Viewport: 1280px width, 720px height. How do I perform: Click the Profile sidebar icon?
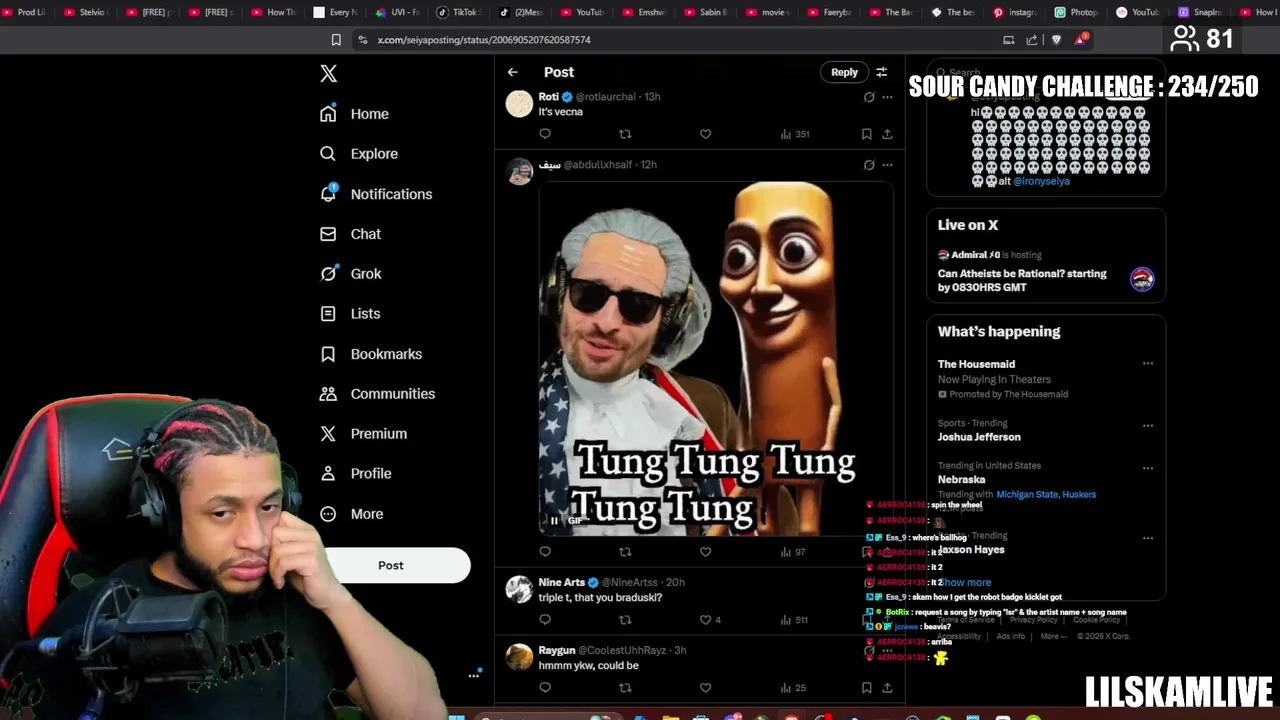[328, 474]
